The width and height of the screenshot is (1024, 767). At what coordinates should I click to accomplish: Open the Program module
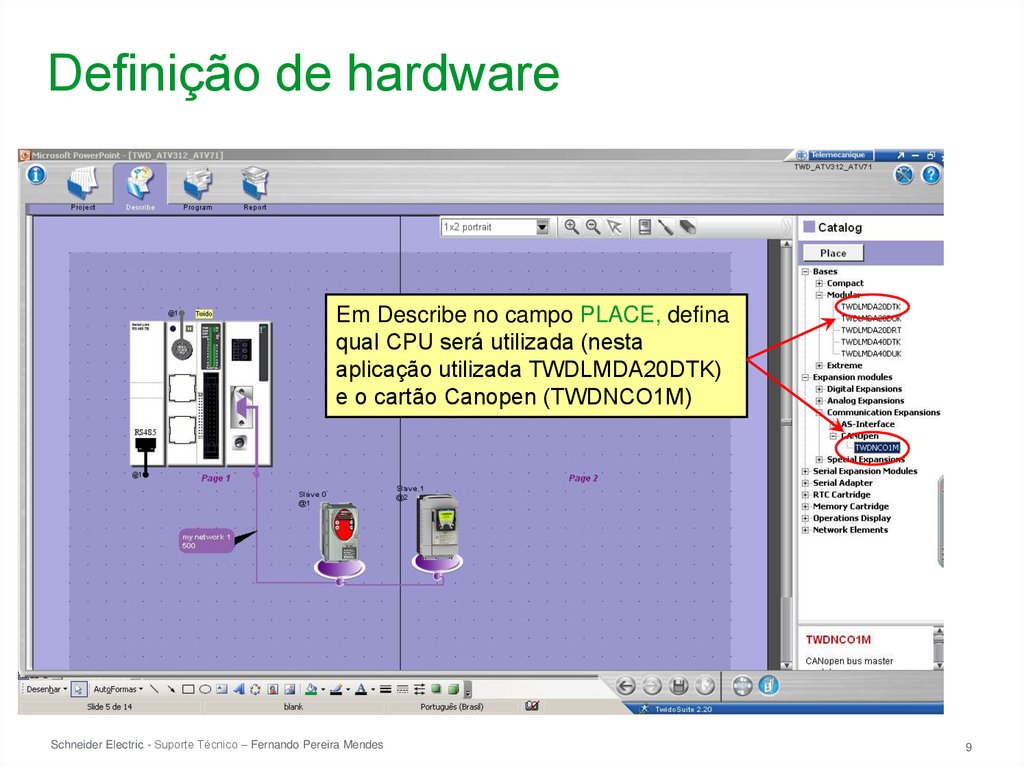coord(196,183)
